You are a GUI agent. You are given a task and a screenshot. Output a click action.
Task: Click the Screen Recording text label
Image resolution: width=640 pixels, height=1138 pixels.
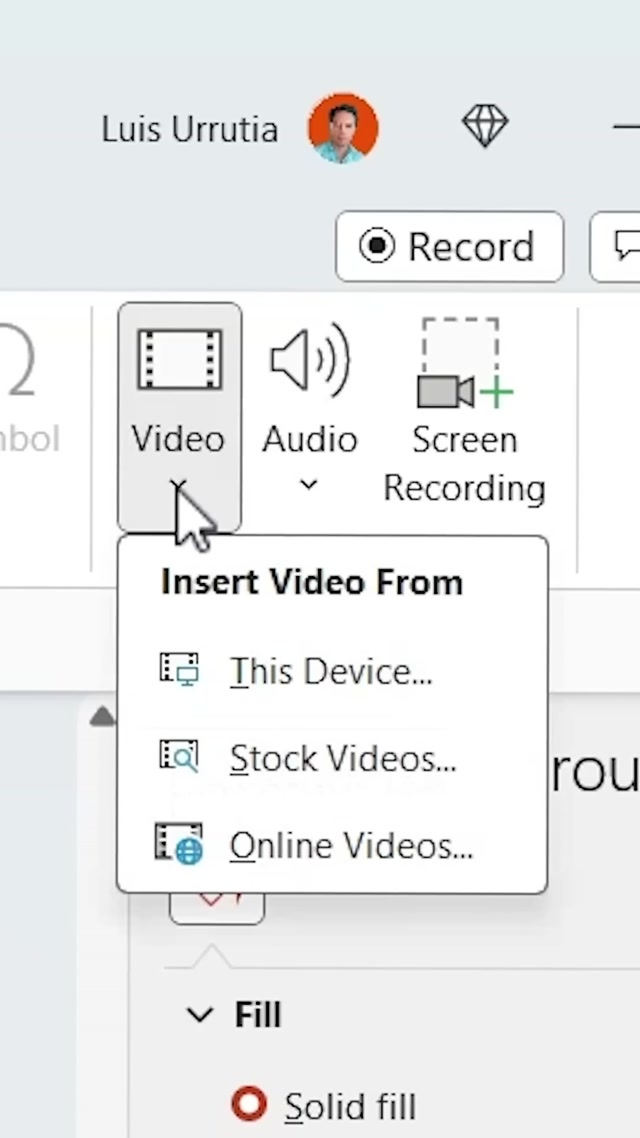(x=464, y=464)
